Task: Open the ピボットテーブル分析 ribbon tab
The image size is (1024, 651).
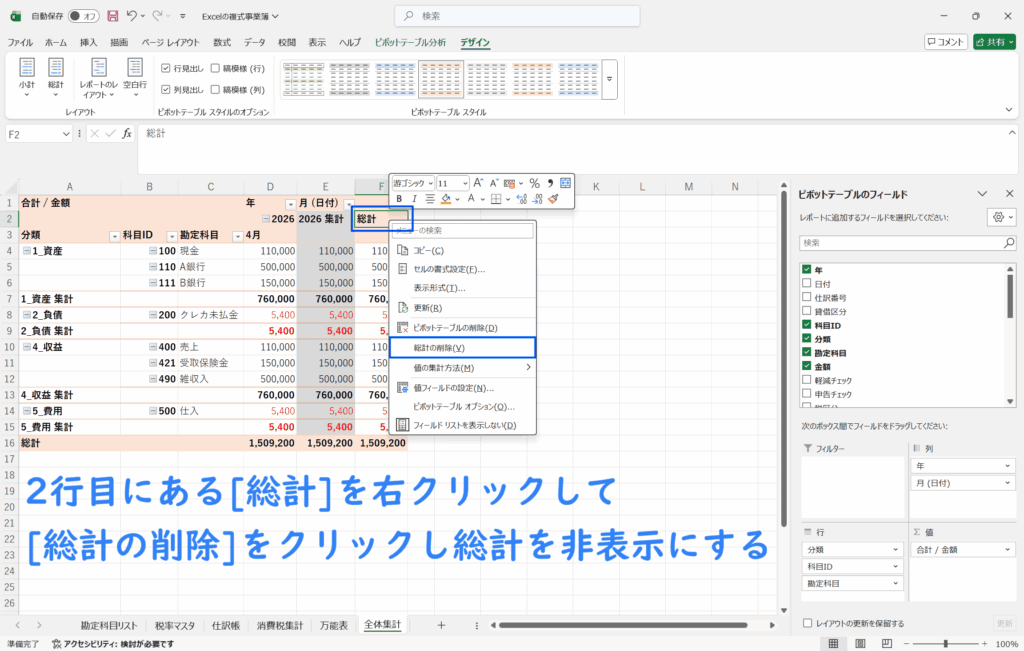Action: [x=410, y=42]
